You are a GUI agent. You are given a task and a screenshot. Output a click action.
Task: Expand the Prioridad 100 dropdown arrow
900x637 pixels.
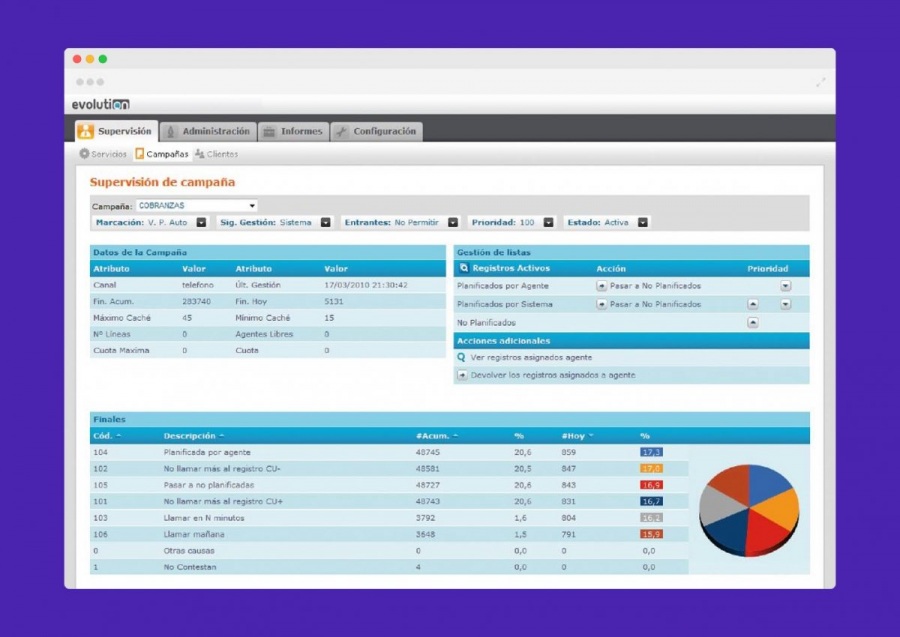click(x=548, y=222)
